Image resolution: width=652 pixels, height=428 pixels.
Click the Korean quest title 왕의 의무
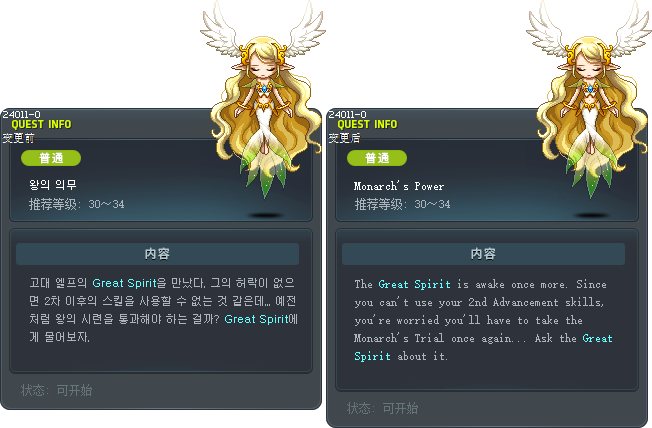pos(52,184)
